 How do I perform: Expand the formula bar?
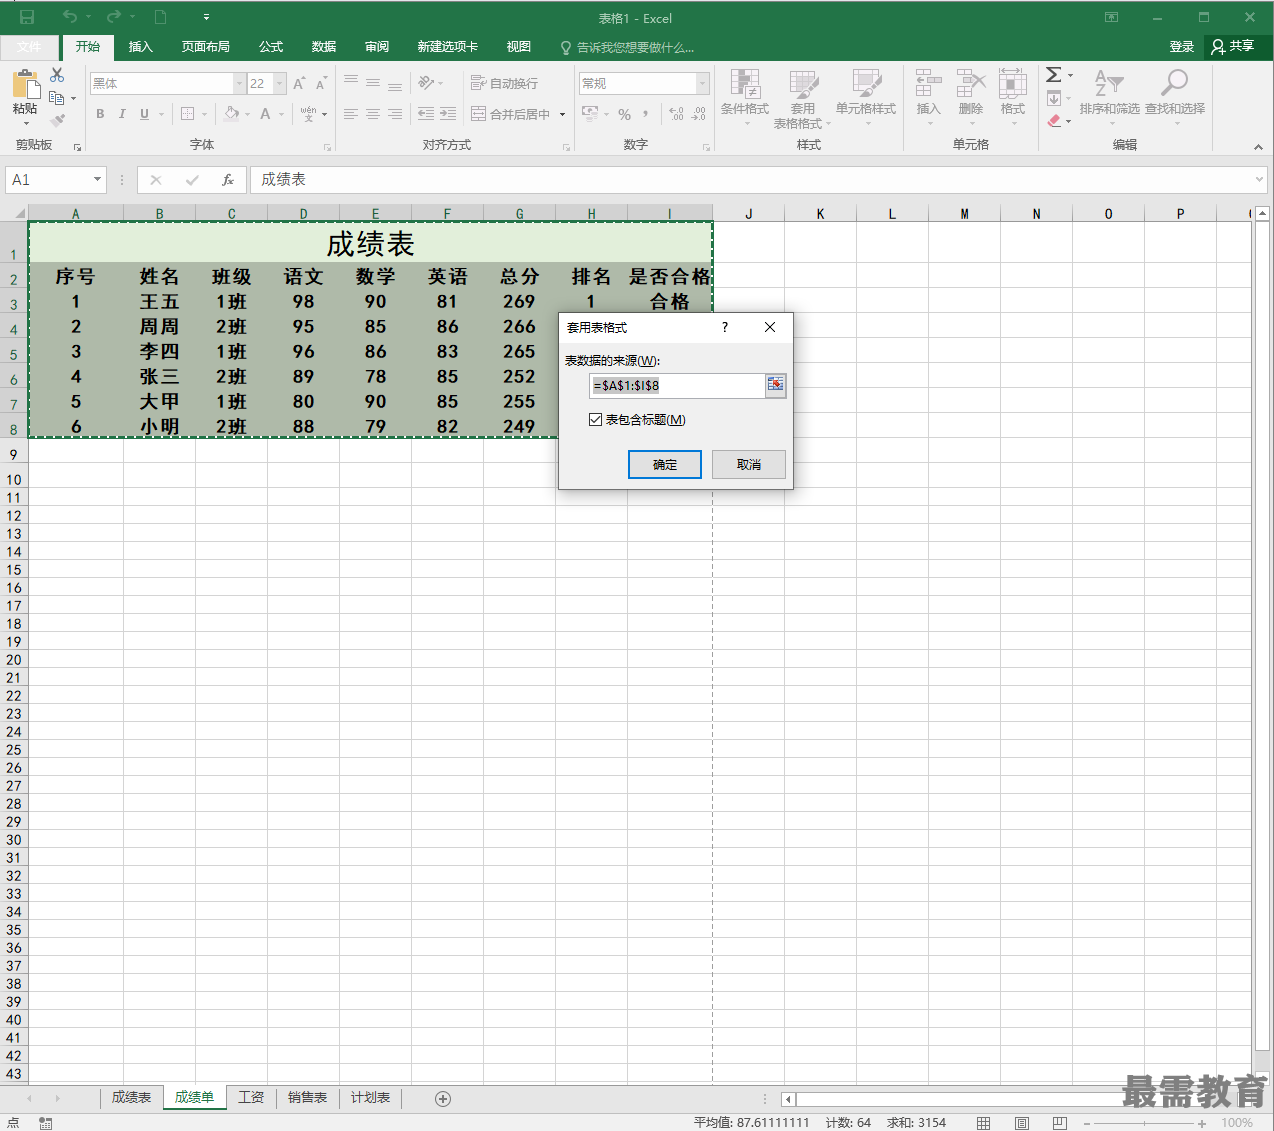pos(1258,180)
